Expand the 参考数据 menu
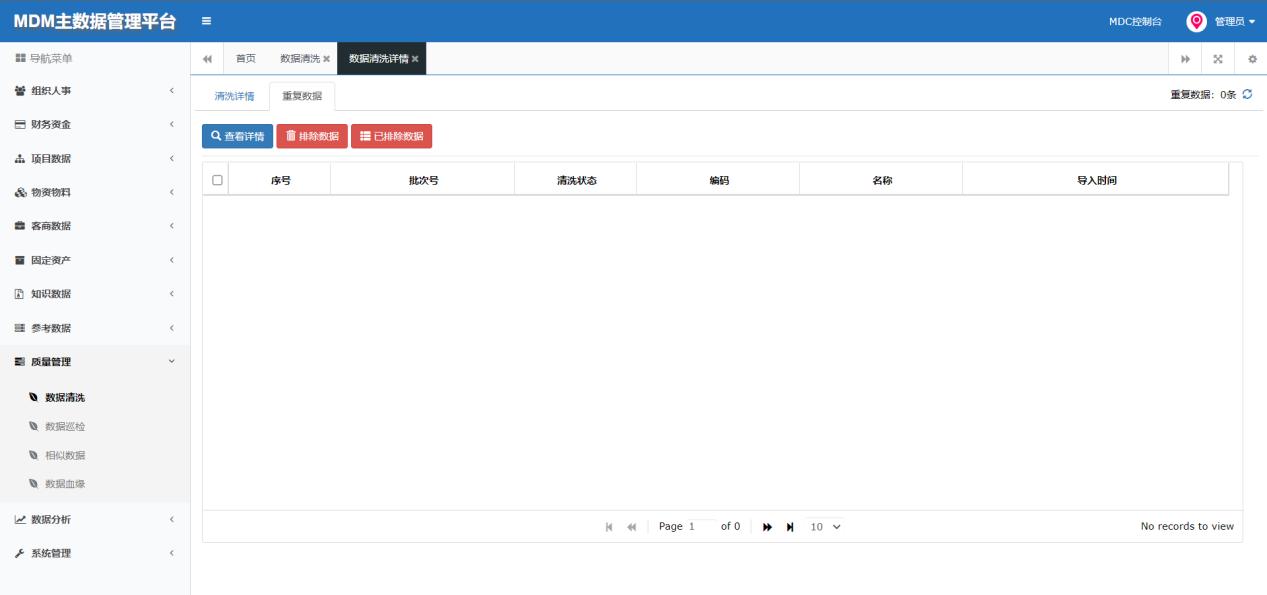1267x595 pixels. (95, 328)
